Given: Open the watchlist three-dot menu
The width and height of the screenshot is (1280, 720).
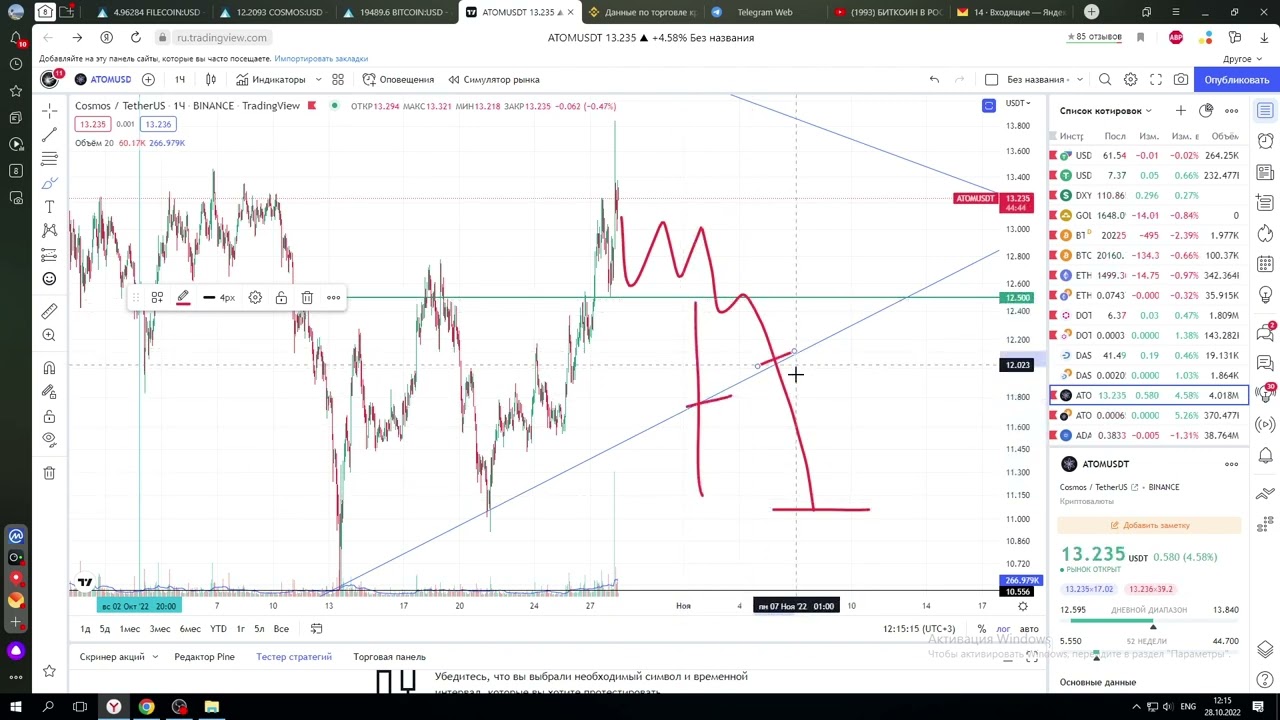Looking at the screenshot, I should (1232, 110).
